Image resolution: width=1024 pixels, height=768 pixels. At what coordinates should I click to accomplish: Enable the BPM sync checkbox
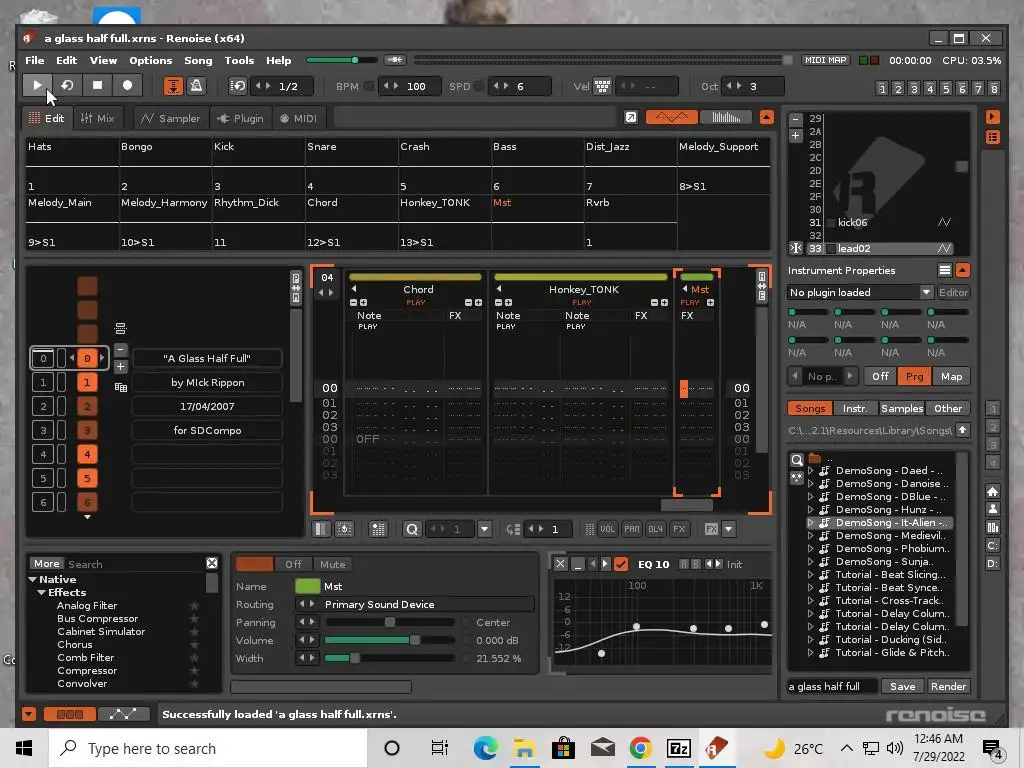pyautogui.click(x=369, y=86)
